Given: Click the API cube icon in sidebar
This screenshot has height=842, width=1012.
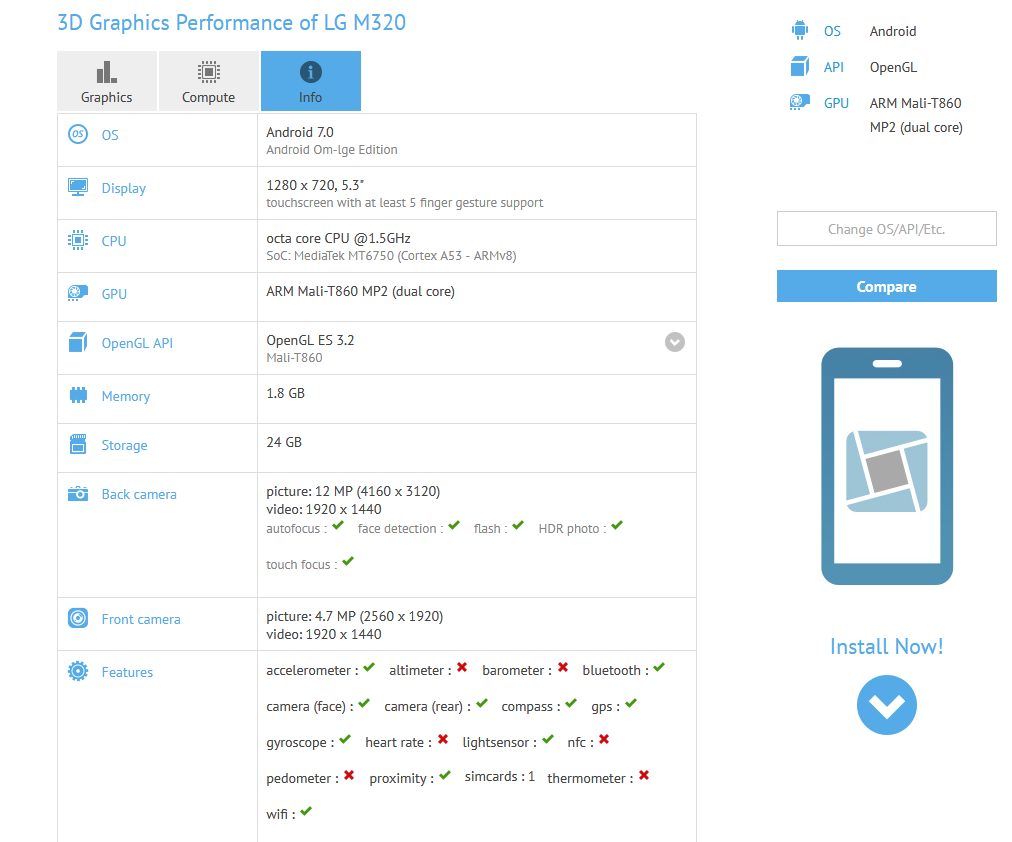Looking at the screenshot, I should (800, 66).
